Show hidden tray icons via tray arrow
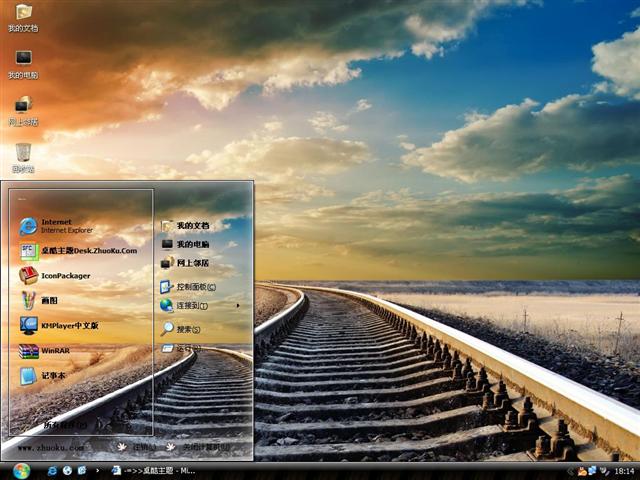 tap(570, 470)
